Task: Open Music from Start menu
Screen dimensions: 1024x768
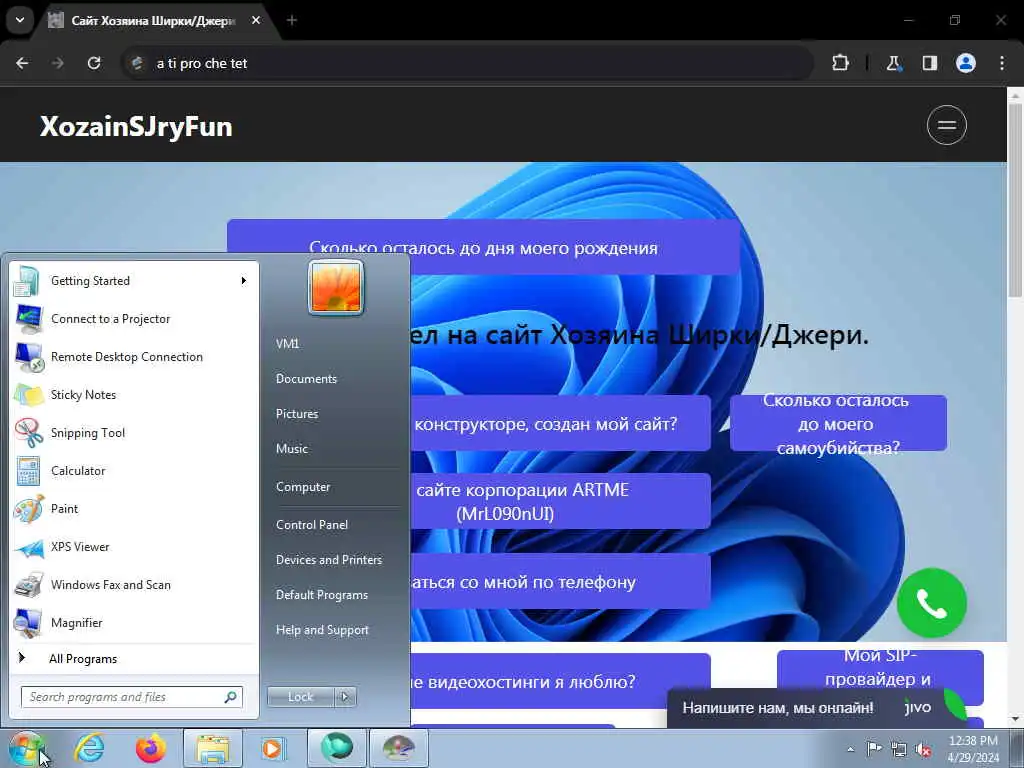Action: click(292, 449)
